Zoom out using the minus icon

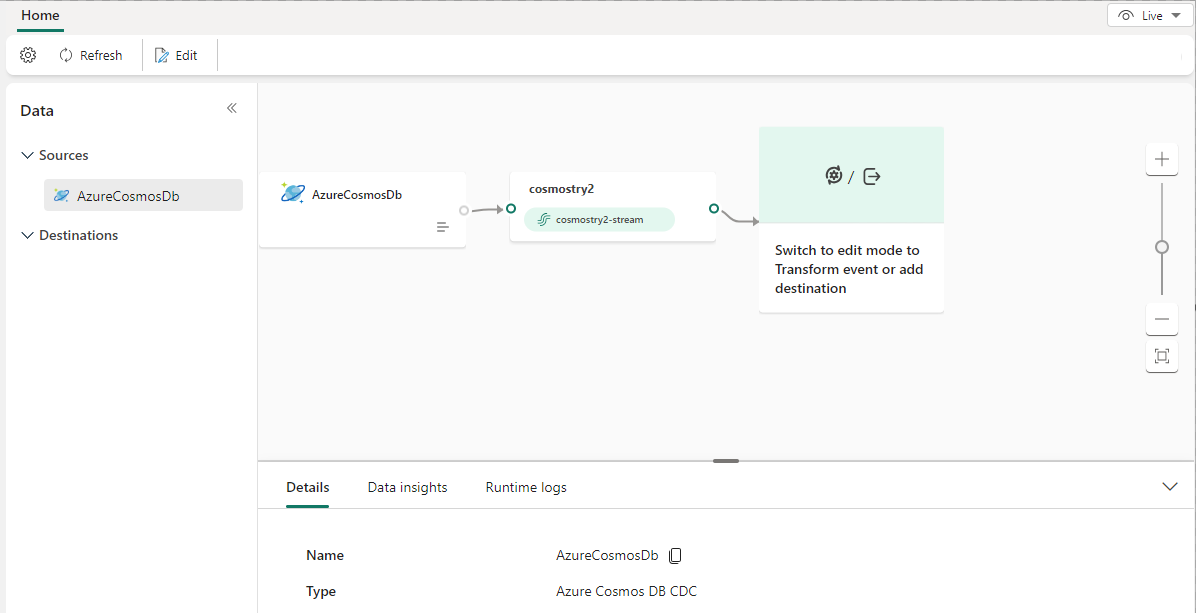pyautogui.click(x=1161, y=318)
